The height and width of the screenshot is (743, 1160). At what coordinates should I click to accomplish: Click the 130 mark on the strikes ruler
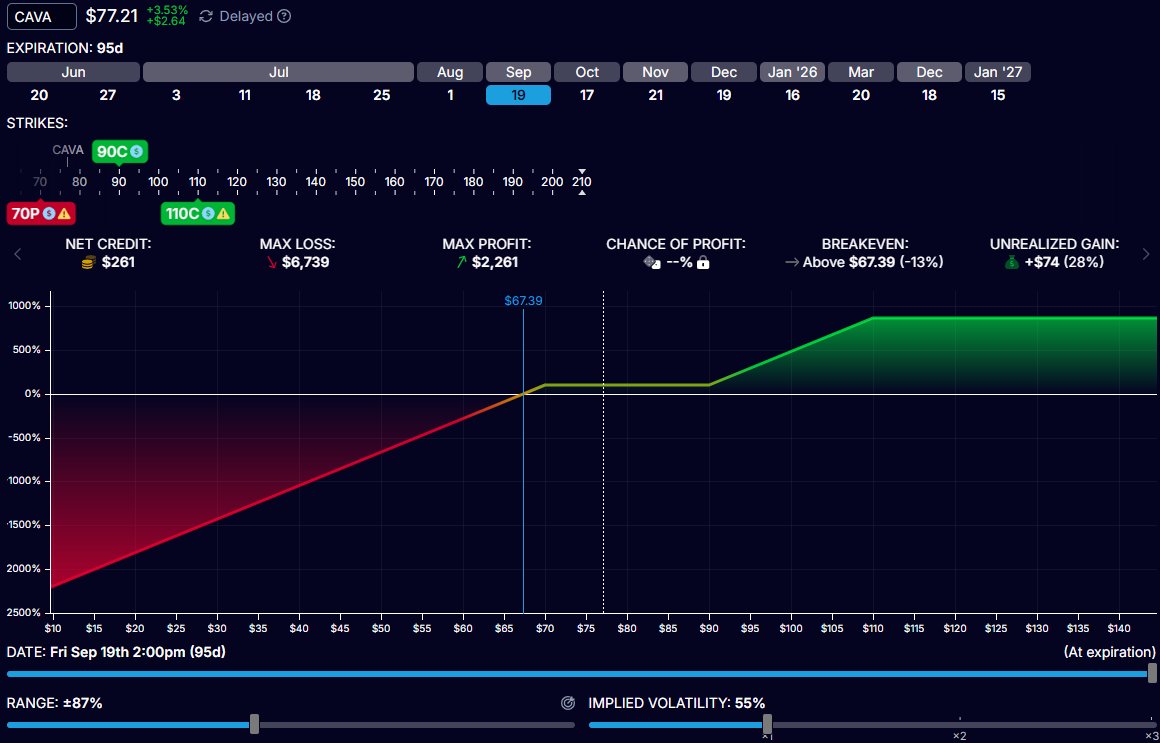(276, 182)
